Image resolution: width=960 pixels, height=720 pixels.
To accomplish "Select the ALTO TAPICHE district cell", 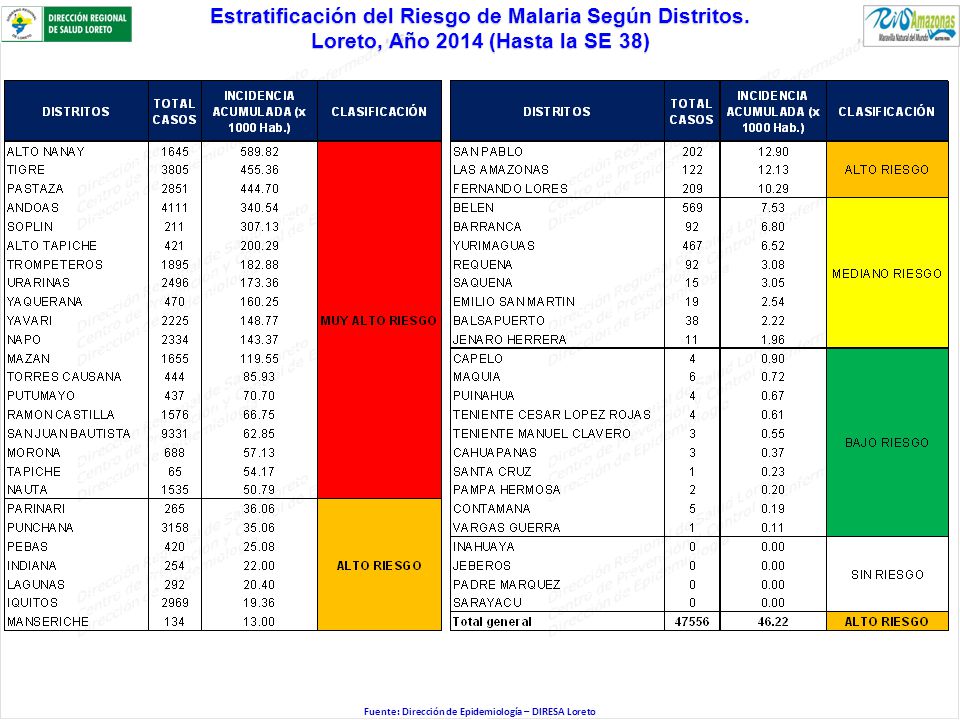I will tap(77, 246).
